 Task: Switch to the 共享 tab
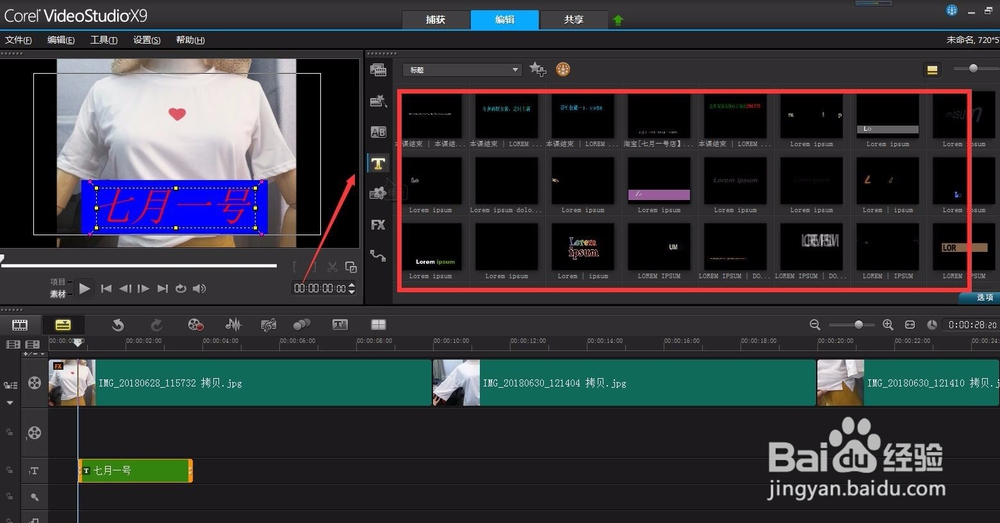[x=573, y=20]
